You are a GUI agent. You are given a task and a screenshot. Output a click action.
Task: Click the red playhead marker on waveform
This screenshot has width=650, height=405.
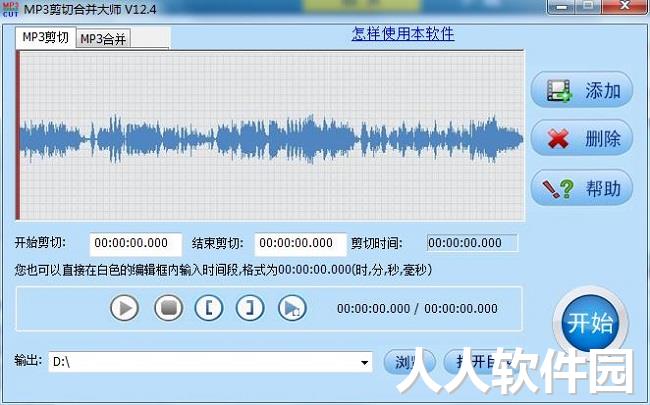pos(18,136)
